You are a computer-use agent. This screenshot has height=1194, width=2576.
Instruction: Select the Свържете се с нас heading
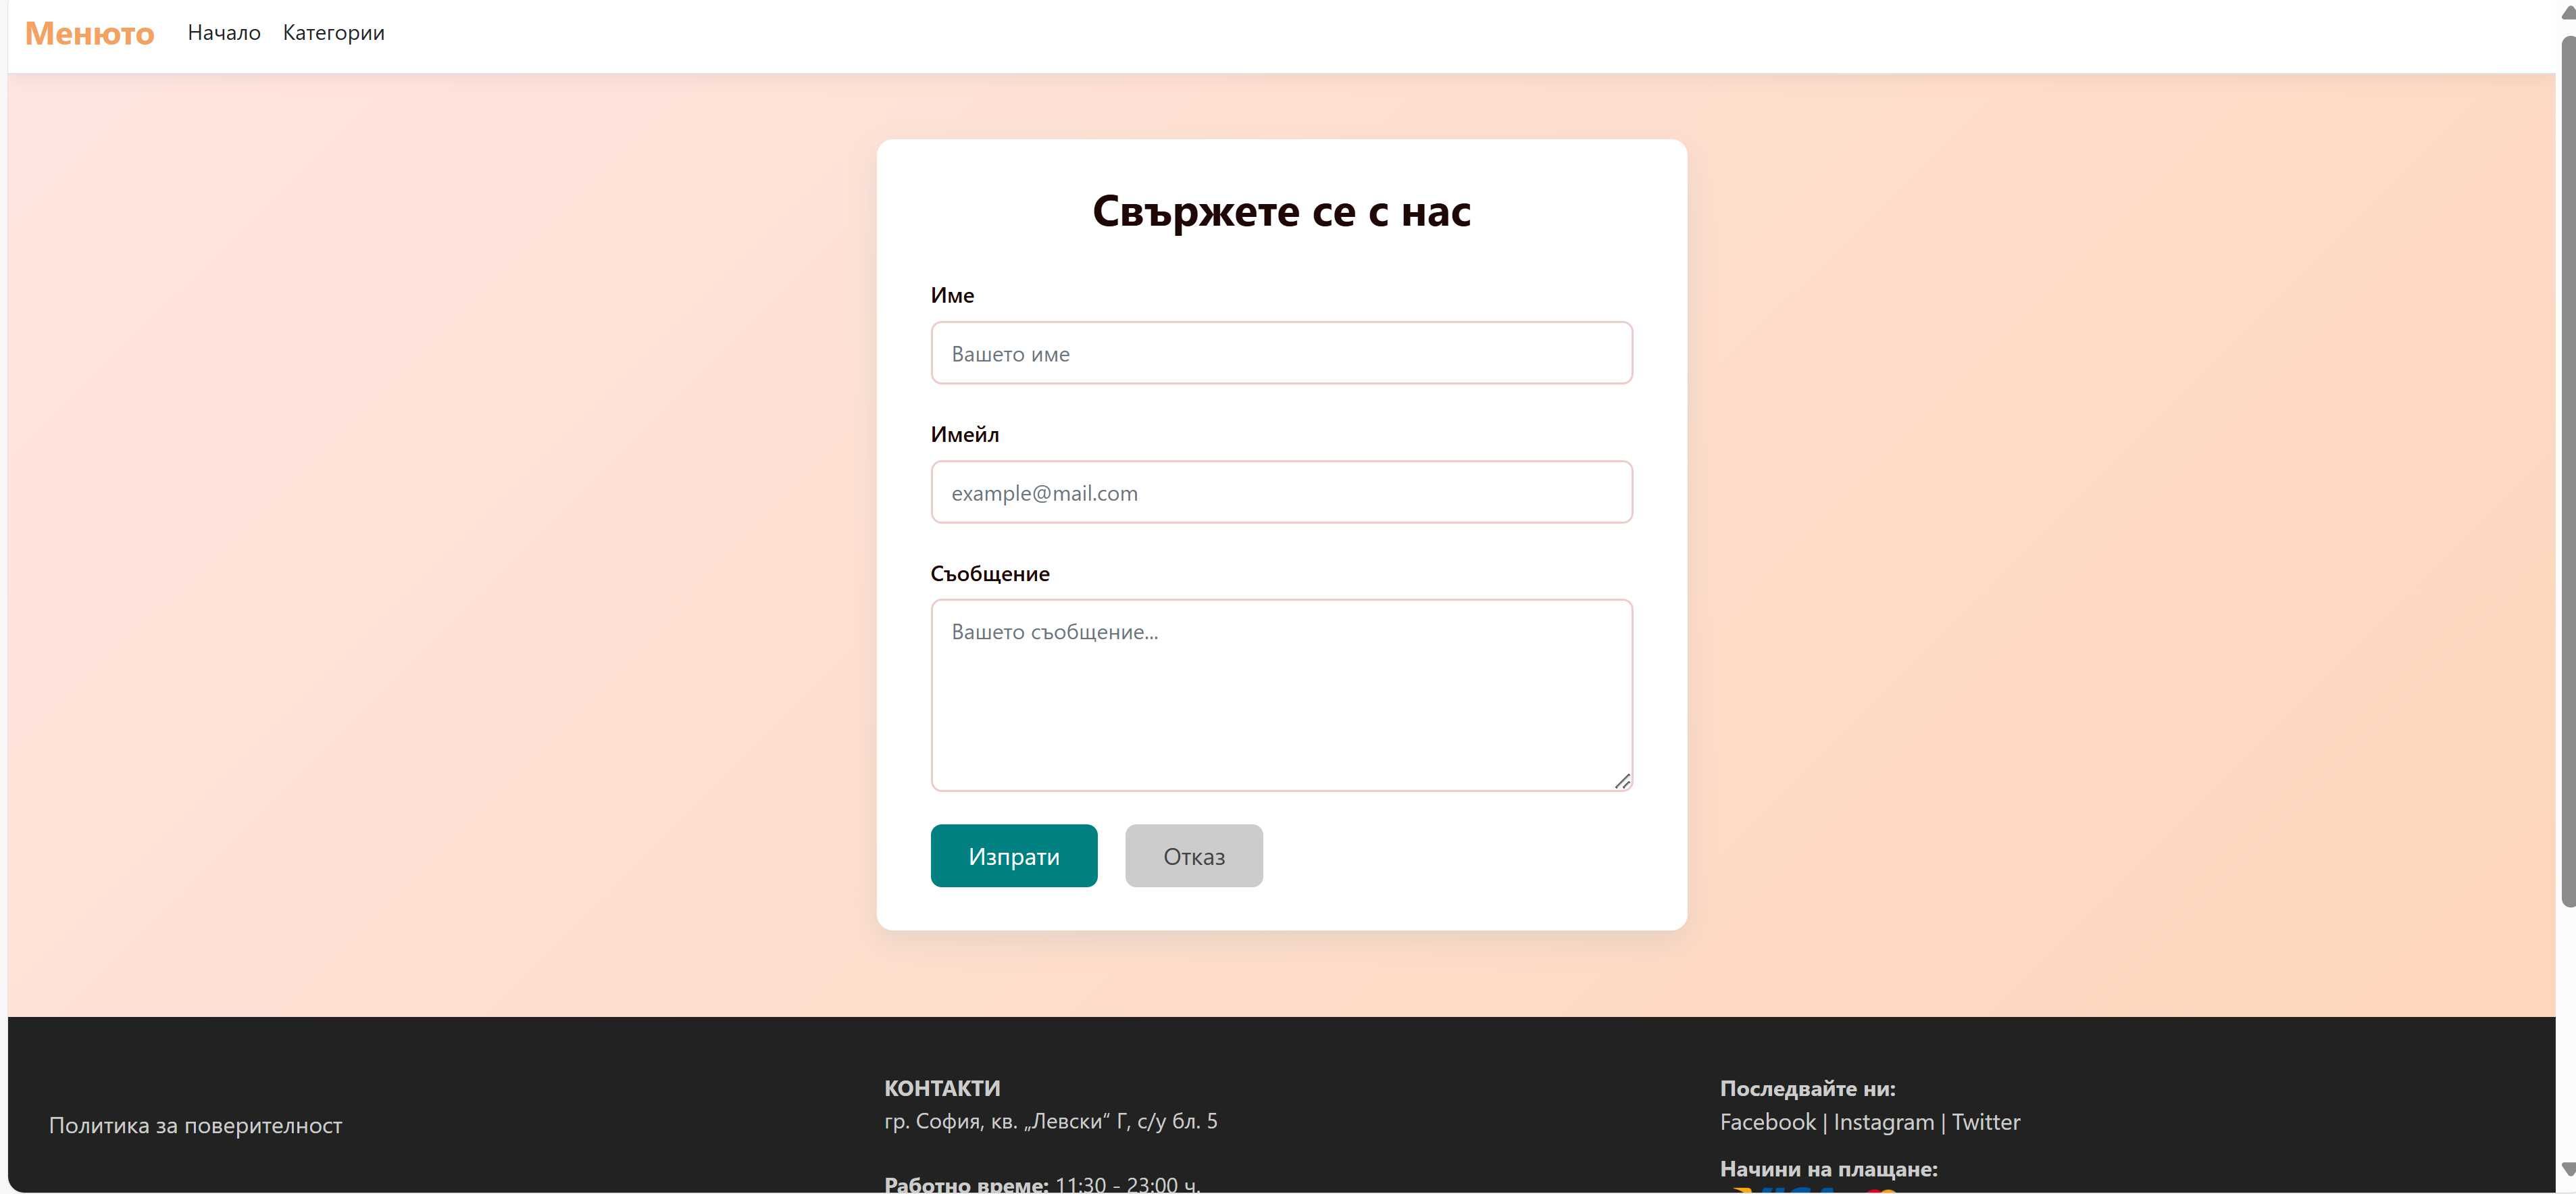point(1281,211)
